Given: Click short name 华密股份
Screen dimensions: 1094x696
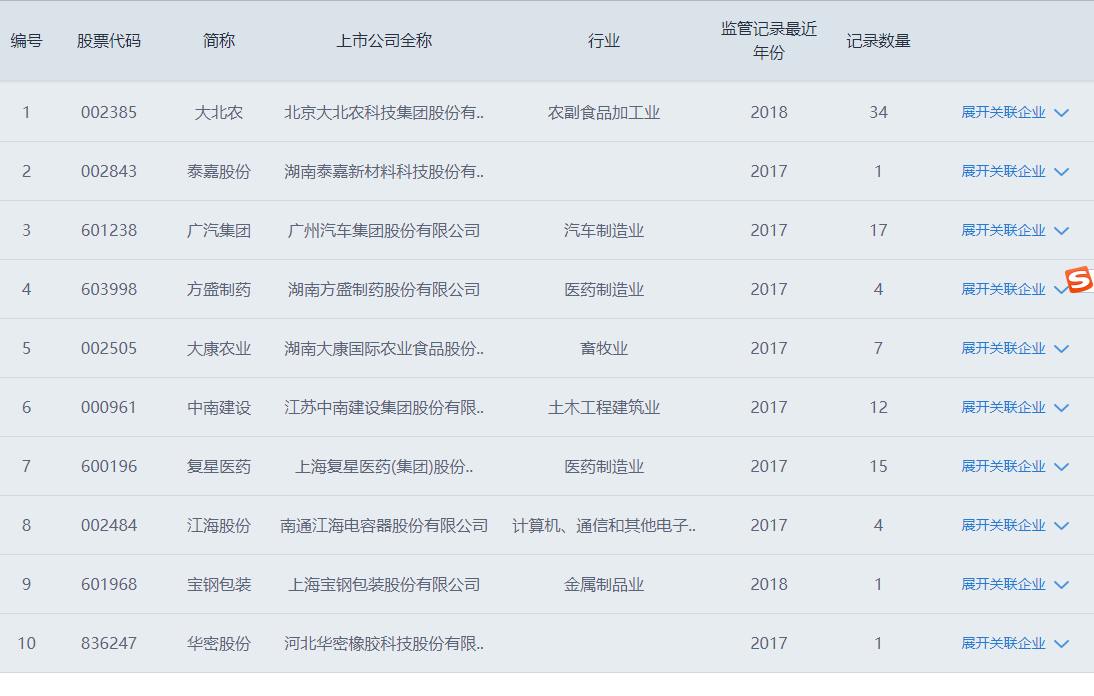Looking at the screenshot, I should coord(218,643).
